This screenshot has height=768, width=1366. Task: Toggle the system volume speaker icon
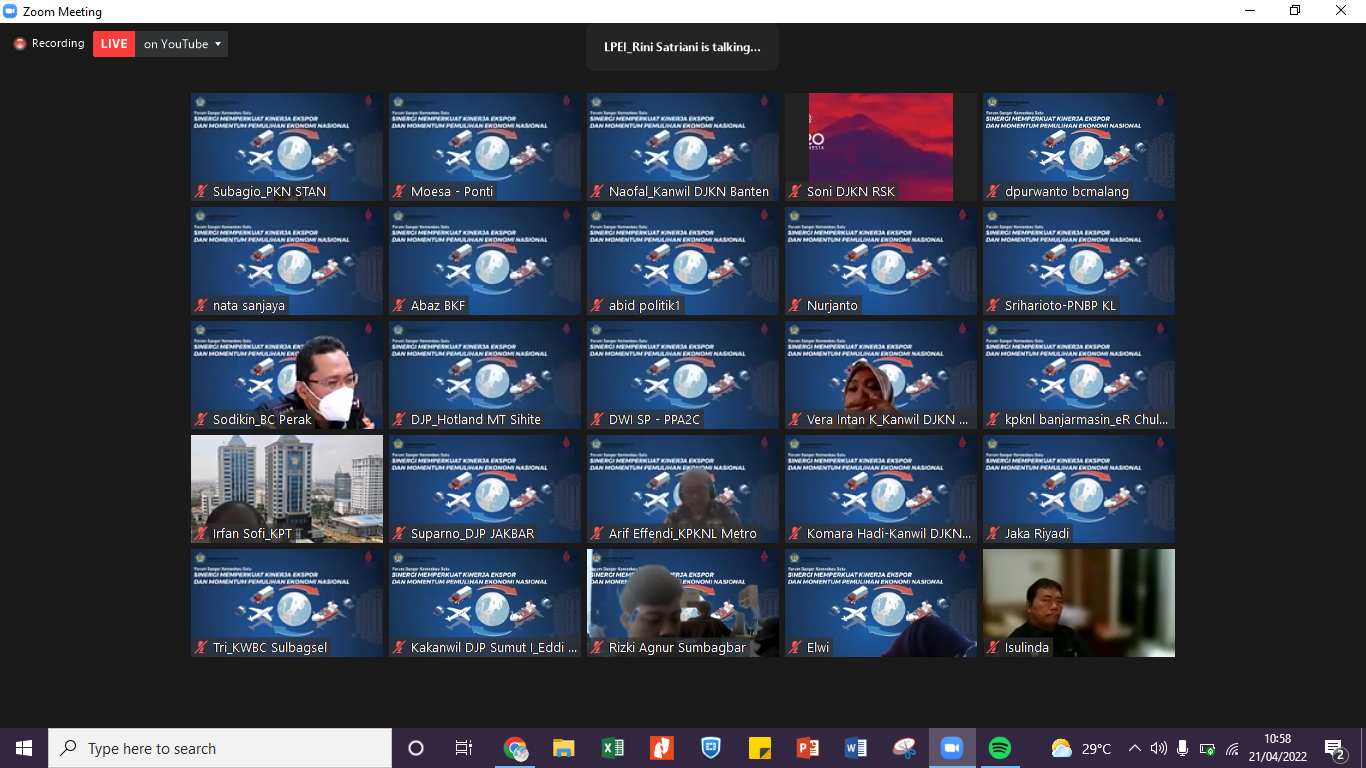[x=1158, y=748]
